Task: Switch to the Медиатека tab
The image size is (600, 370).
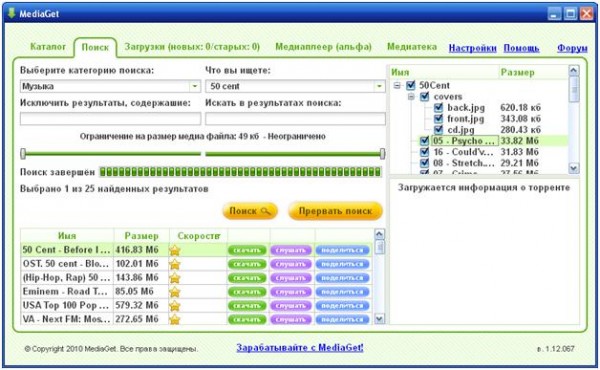Action: [x=412, y=47]
